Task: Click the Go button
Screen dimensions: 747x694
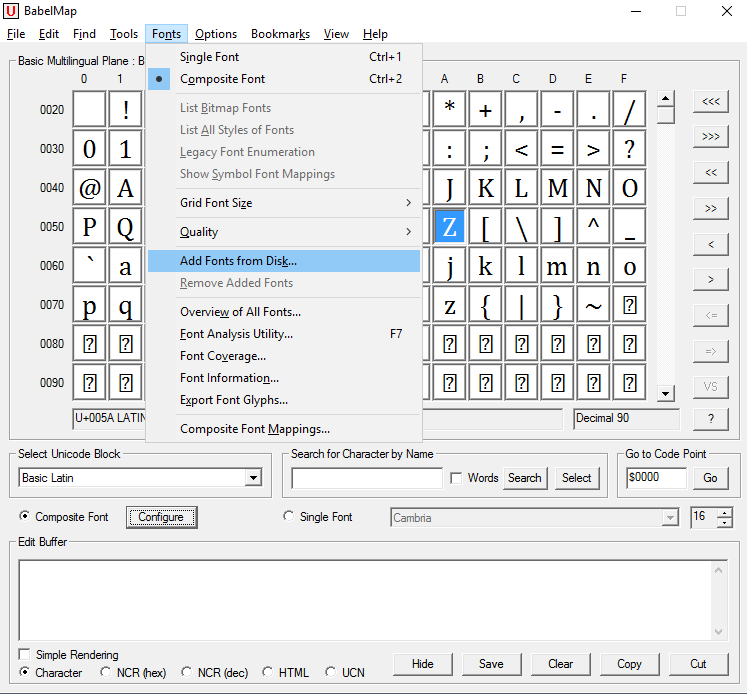Action: 710,478
